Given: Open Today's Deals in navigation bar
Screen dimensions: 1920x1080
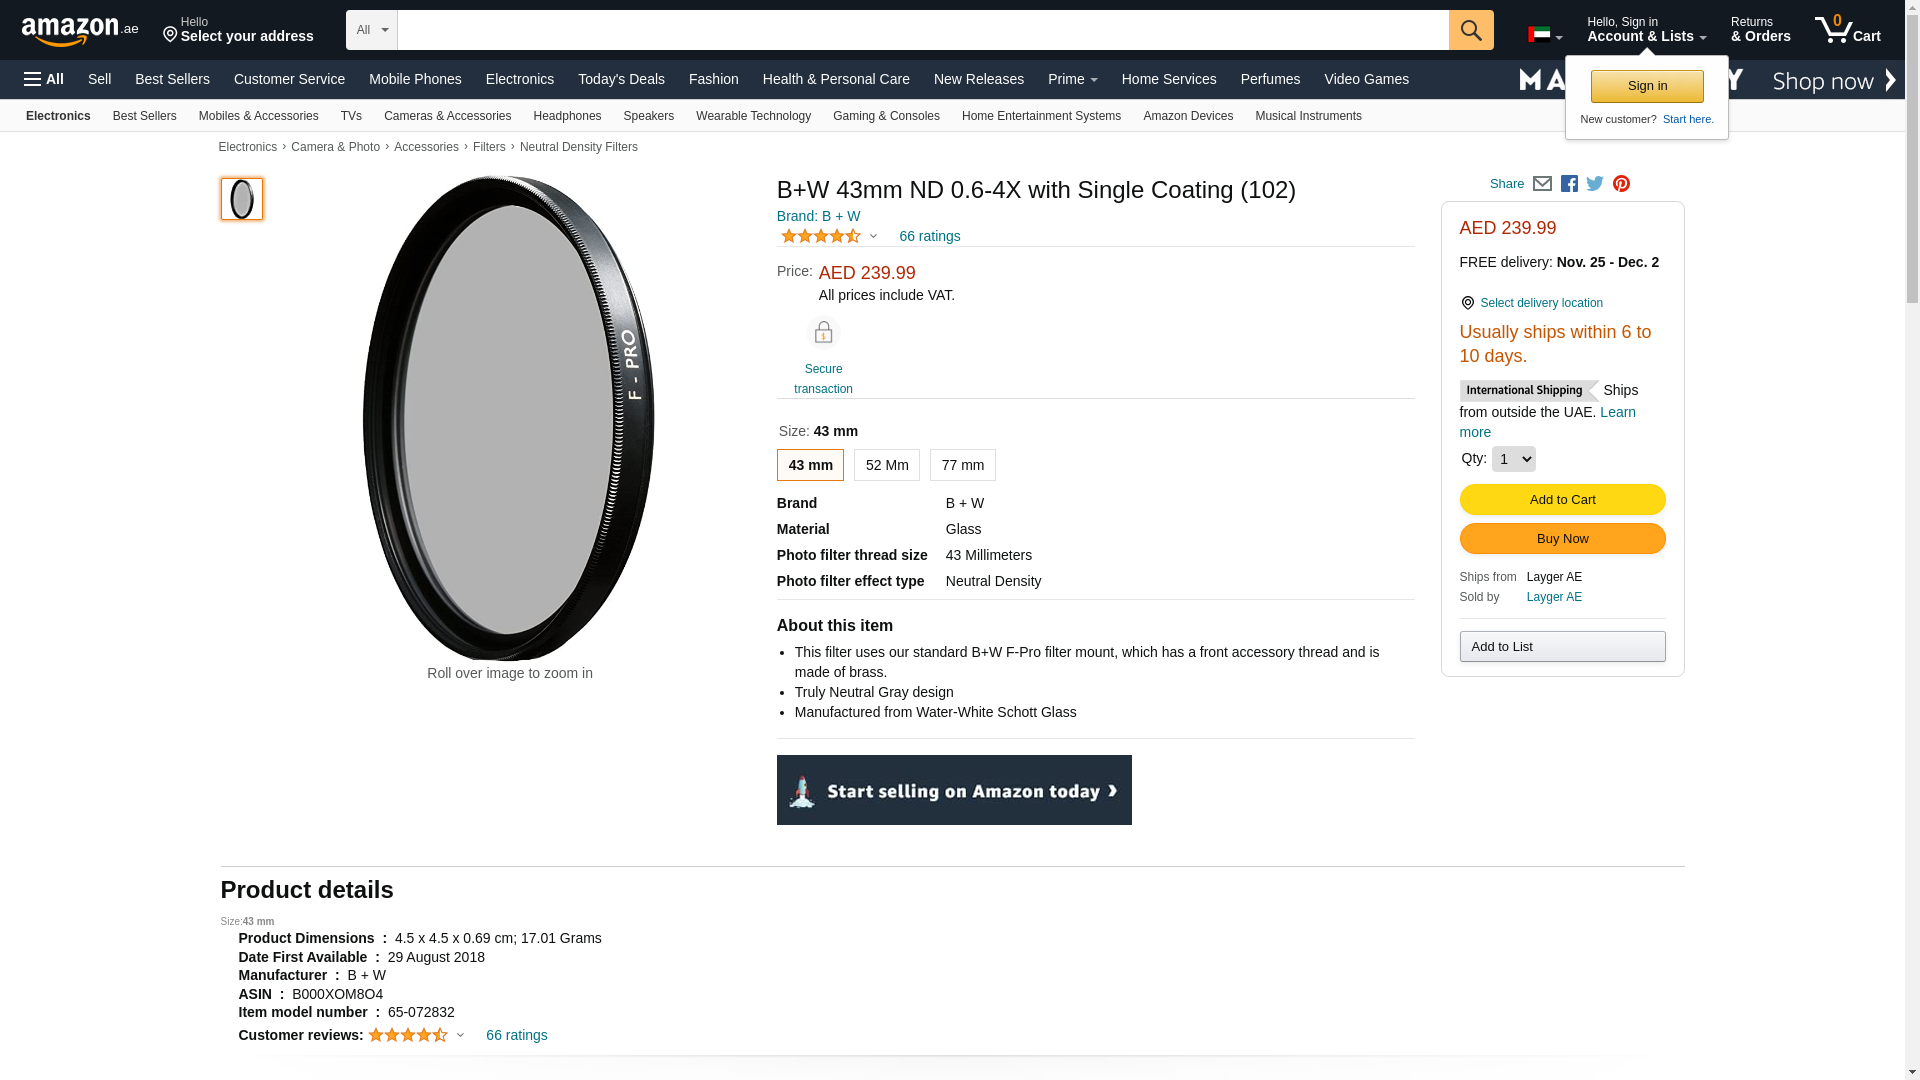Looking at the screenshot, I should click(621, 79).
